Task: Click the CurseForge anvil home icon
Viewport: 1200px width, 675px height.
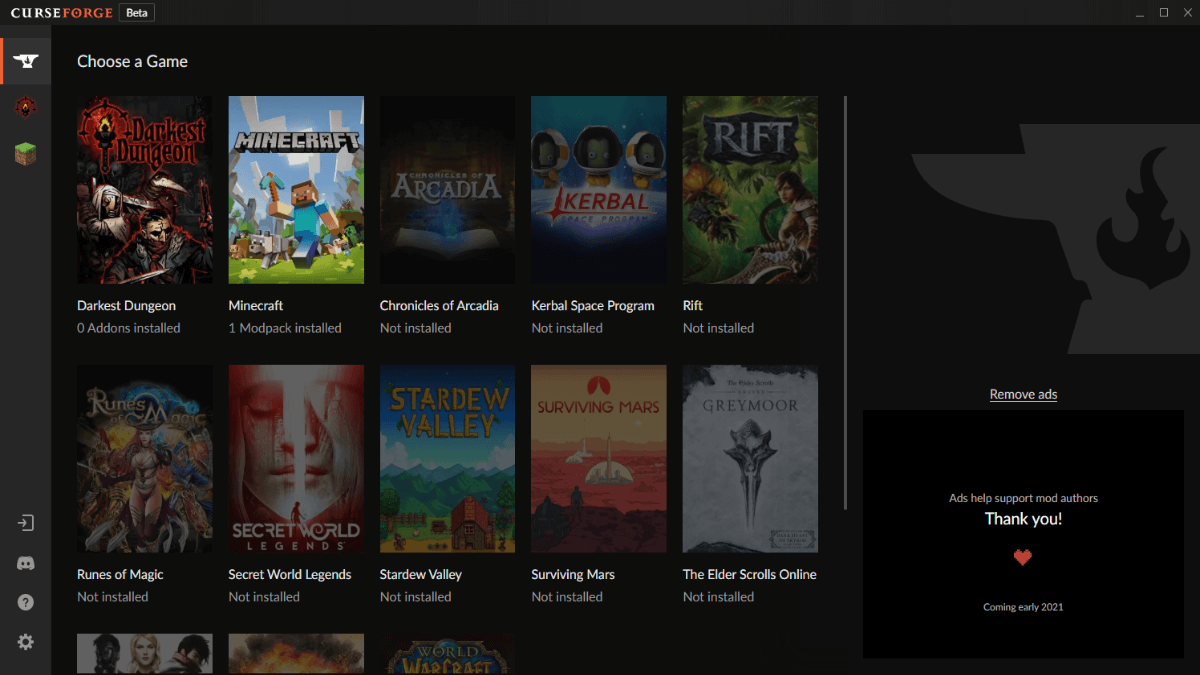Action: pyautogui.click(x=26, y=61)
